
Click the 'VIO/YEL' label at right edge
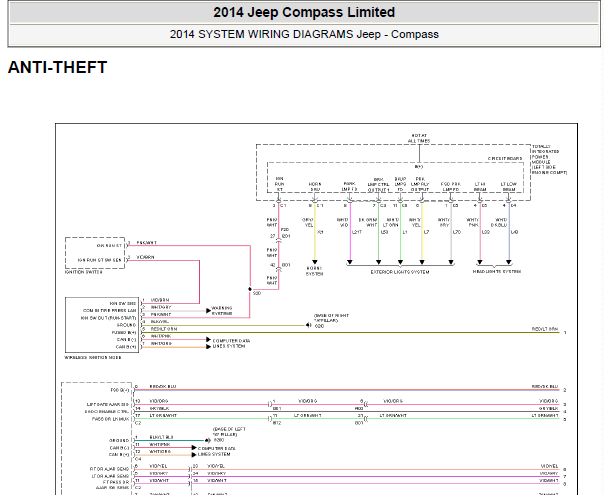(549, 466)
